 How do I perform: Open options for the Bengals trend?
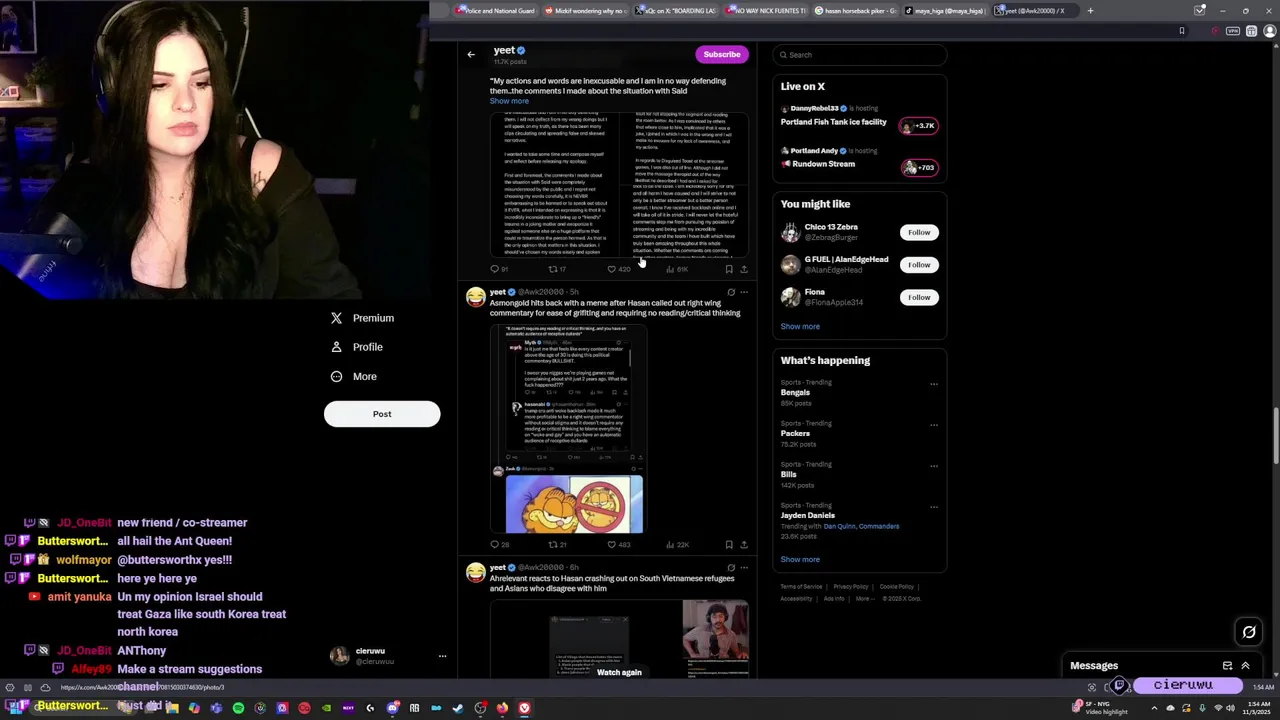tap(934, 384)
